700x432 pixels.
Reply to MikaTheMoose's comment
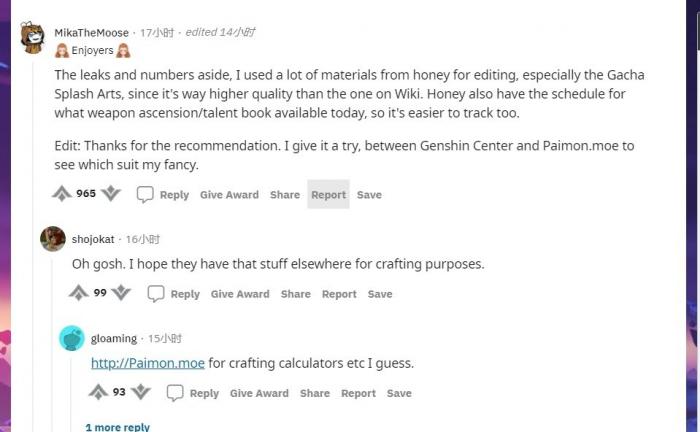point(163,195)
